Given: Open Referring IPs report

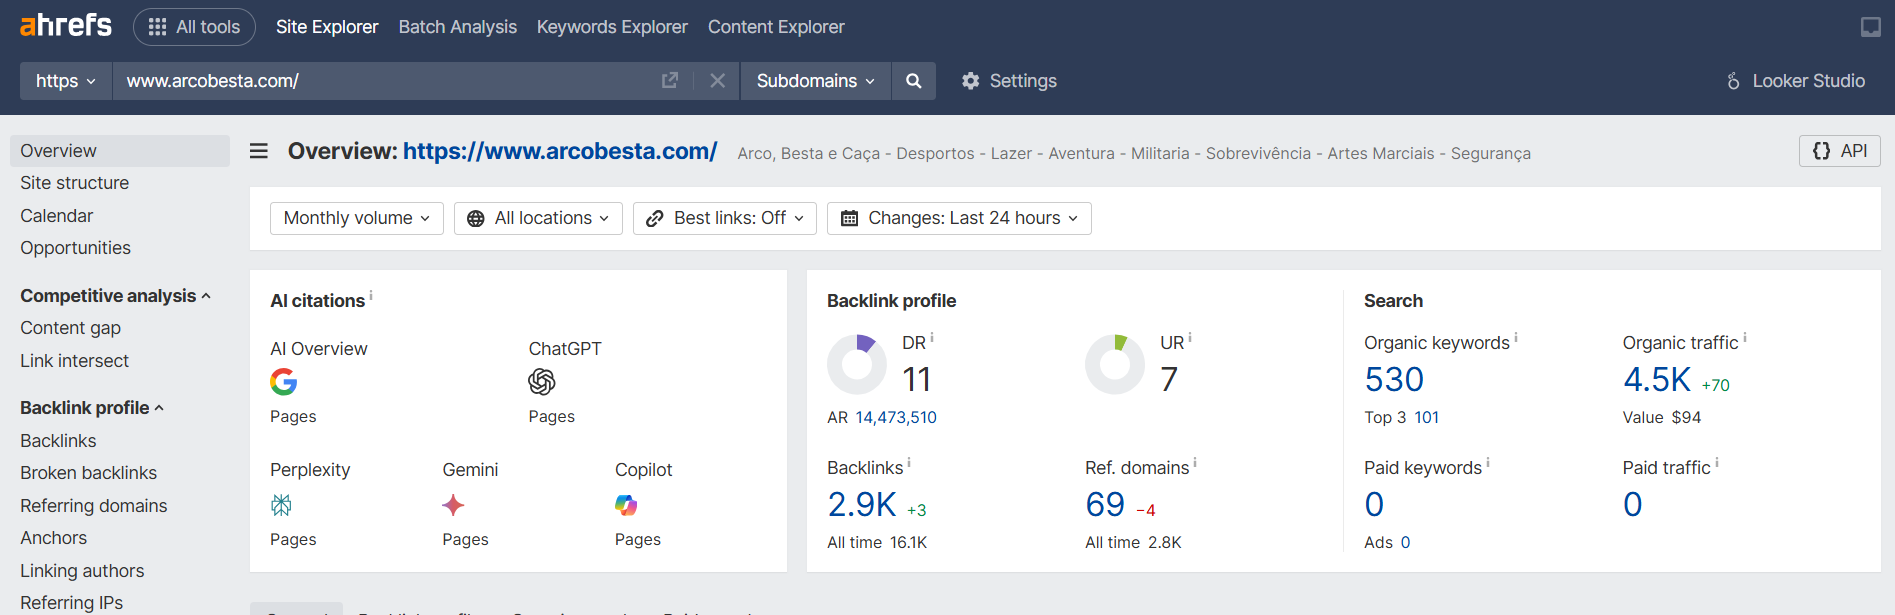Looking at the screenshot, I should click(72, 603).
